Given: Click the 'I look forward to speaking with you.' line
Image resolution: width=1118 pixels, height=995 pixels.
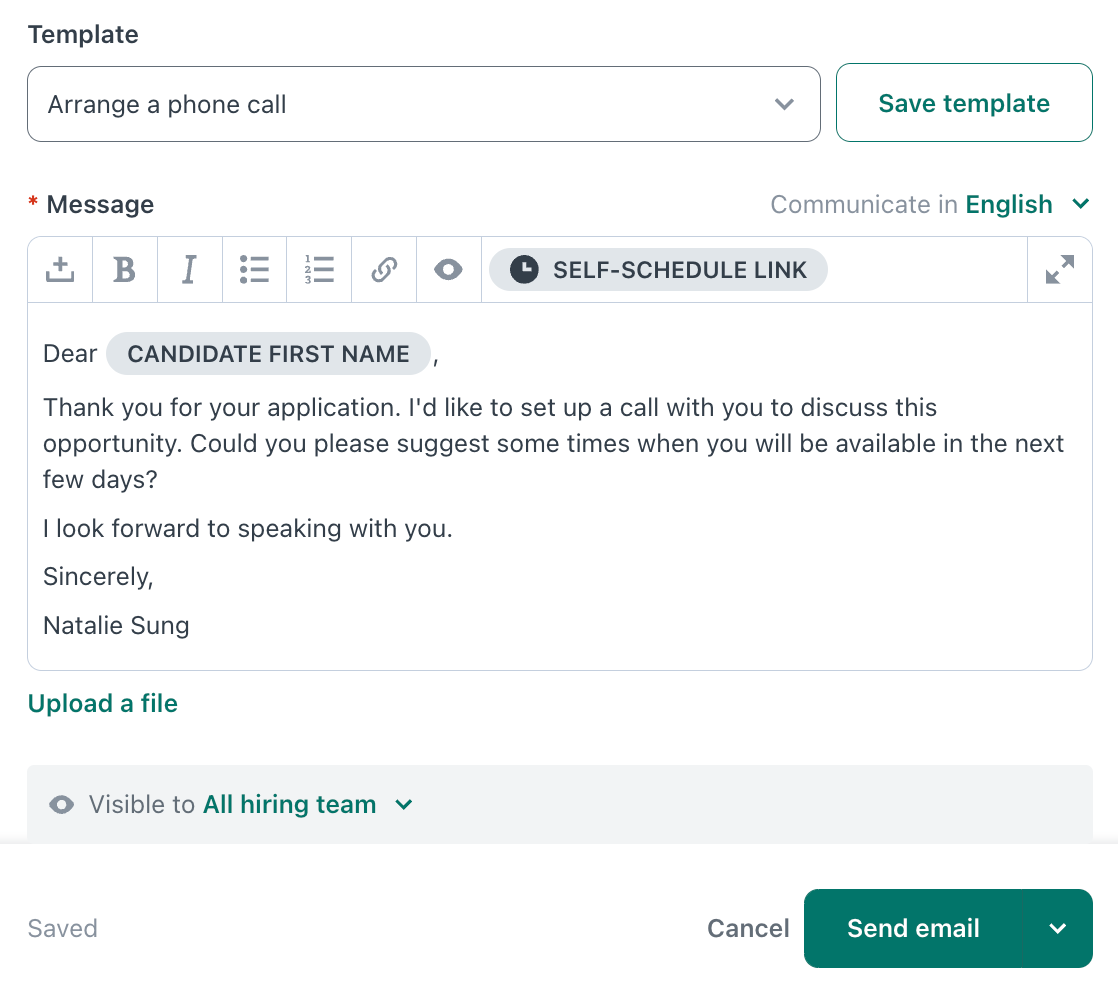Looking at the screenshot, I should [247, 529].
